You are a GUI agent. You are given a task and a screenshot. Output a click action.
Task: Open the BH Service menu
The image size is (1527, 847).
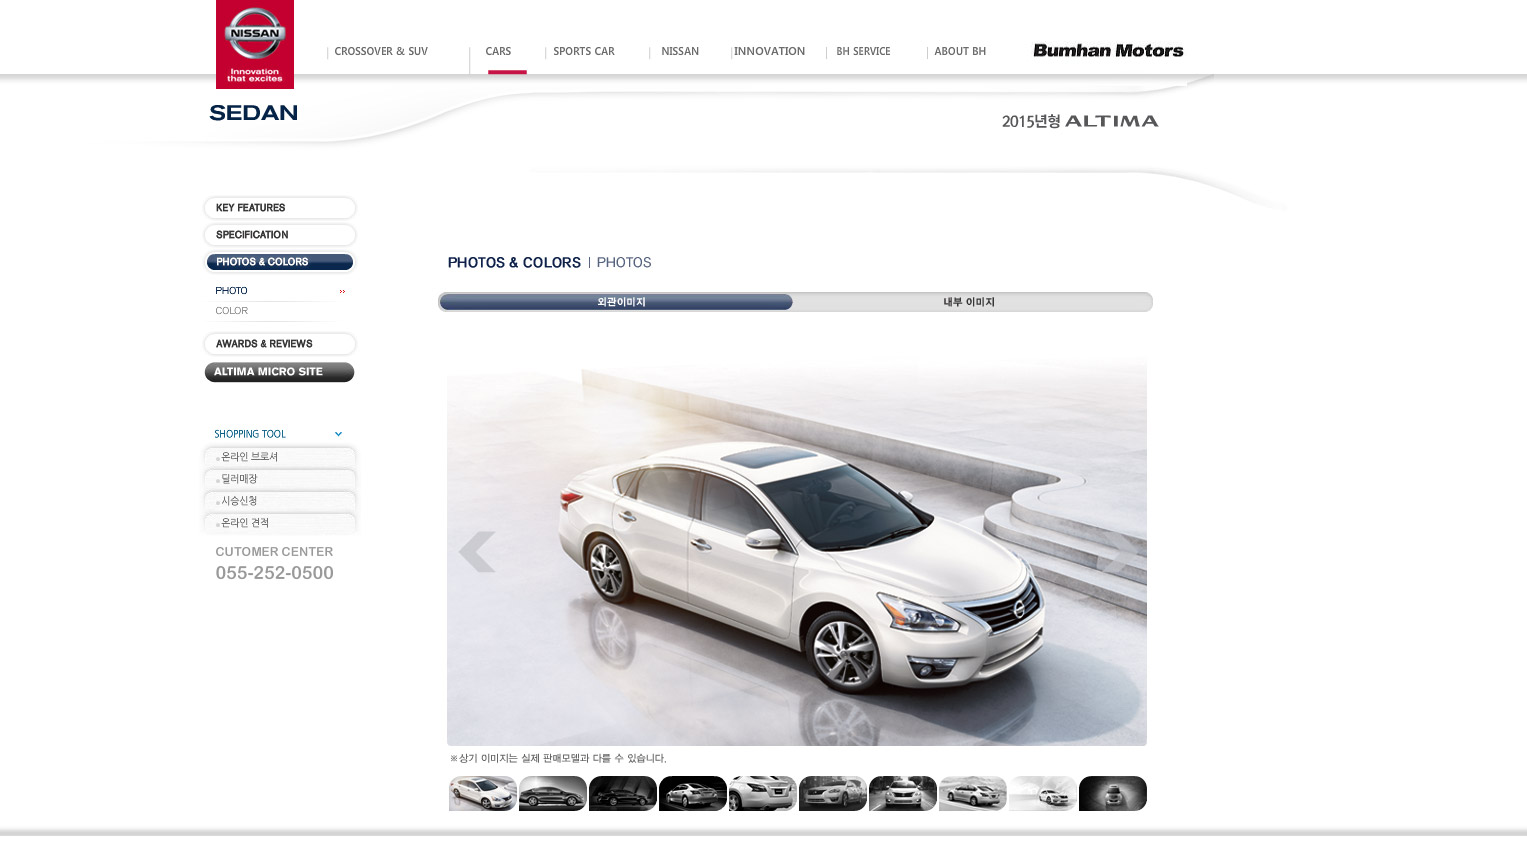863,52
